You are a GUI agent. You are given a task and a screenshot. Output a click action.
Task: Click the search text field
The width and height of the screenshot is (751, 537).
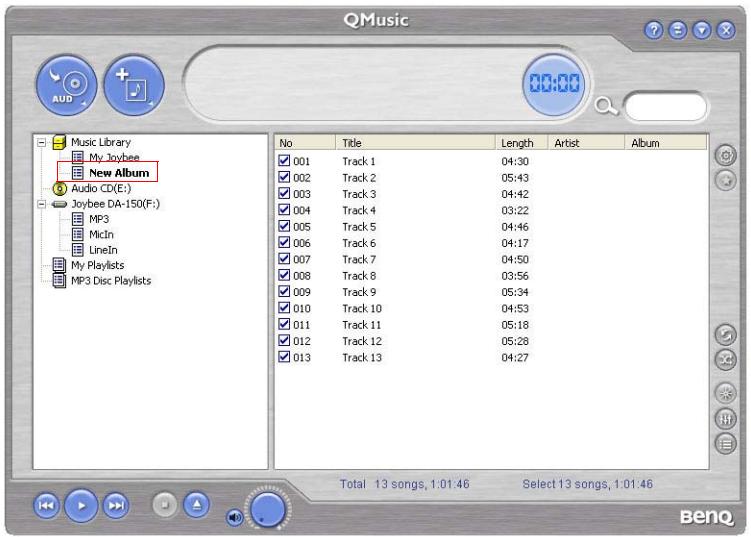[666, 107]
